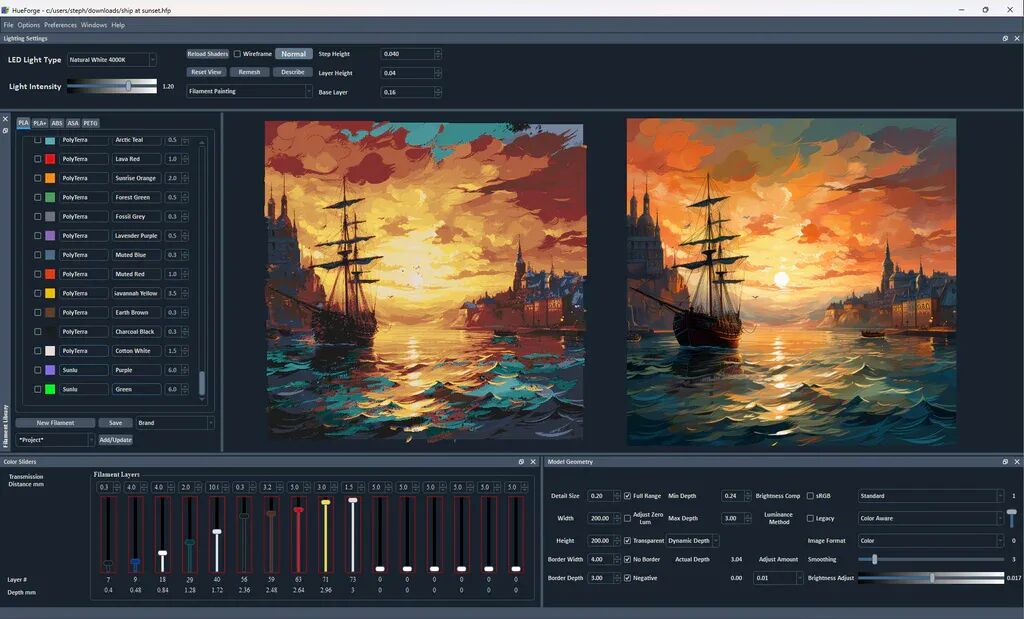This screenshot has height=619, width=1024.
Task: Tick the checkbox for Lava Red filament
Action: (38, 159)
